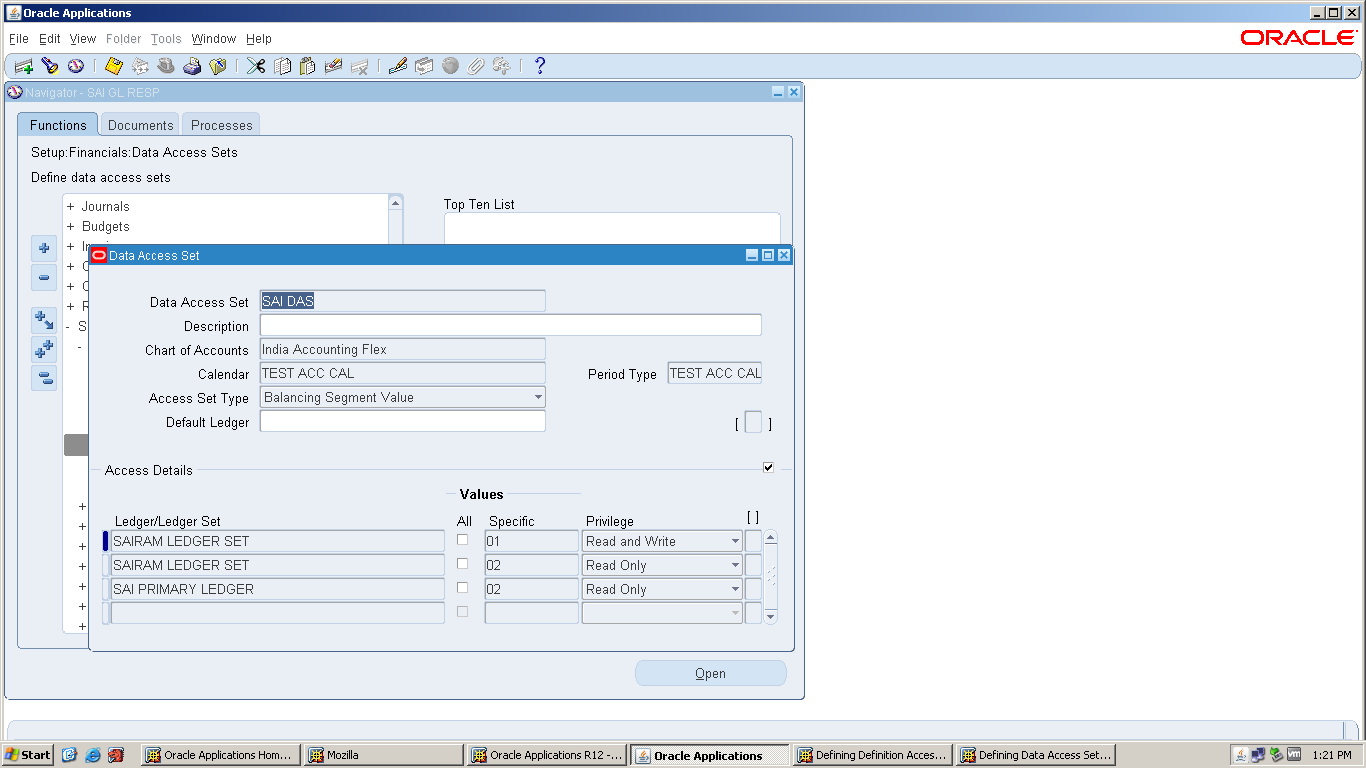
Task: Click the Clear Record eraser icon
Action: [x=333, y=66]
